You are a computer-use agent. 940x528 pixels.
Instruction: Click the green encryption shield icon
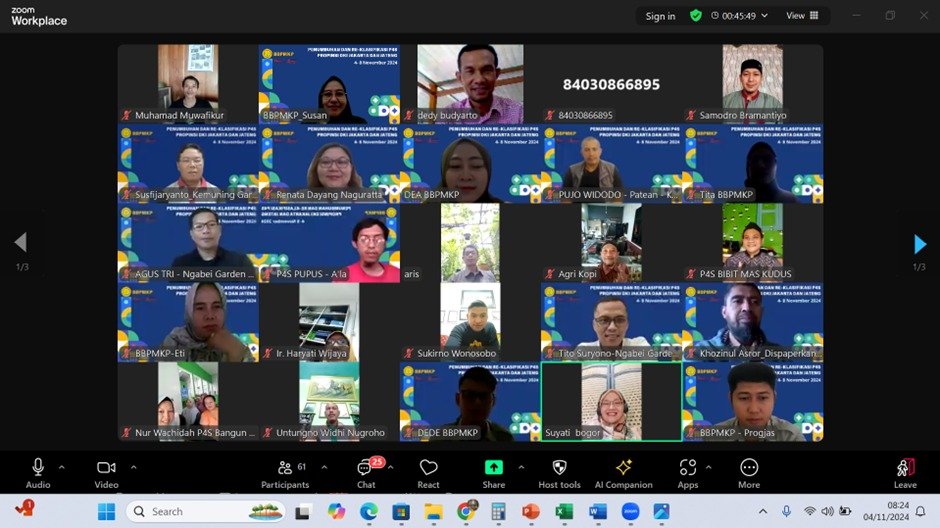click(696, 16)
